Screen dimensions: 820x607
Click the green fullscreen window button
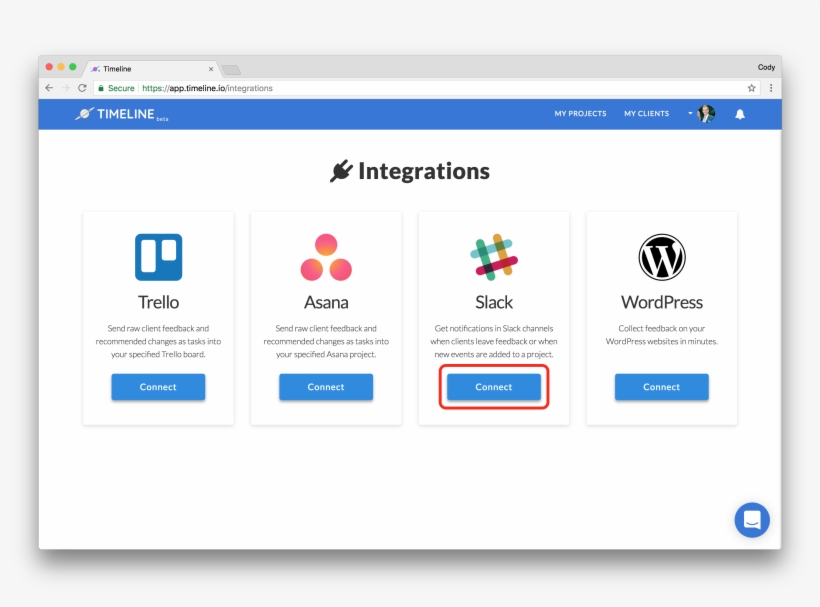pyautogui.click(x=73, y=67)
